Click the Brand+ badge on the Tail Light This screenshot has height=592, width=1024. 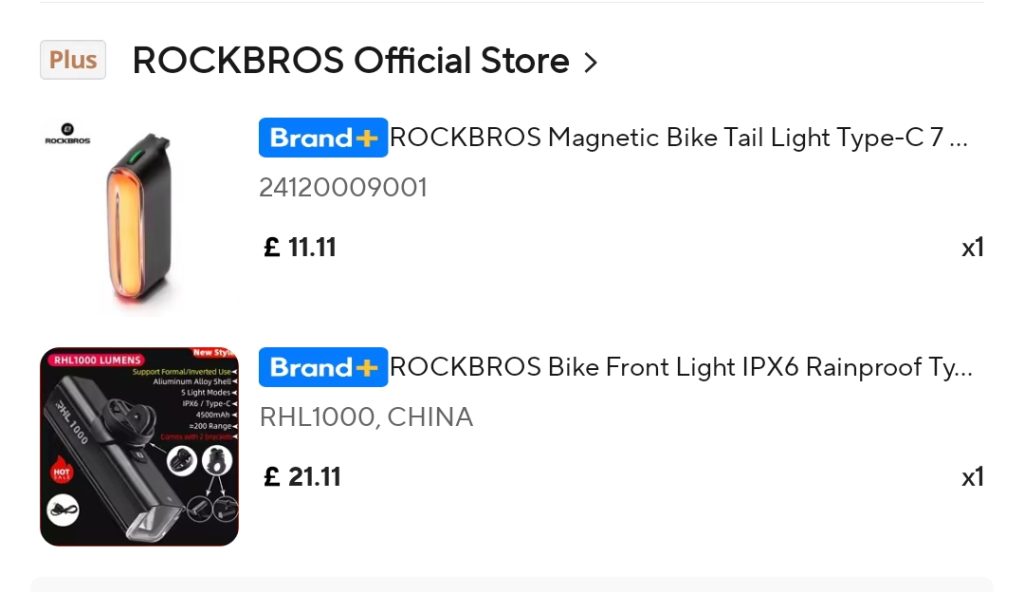pos(322,138)
